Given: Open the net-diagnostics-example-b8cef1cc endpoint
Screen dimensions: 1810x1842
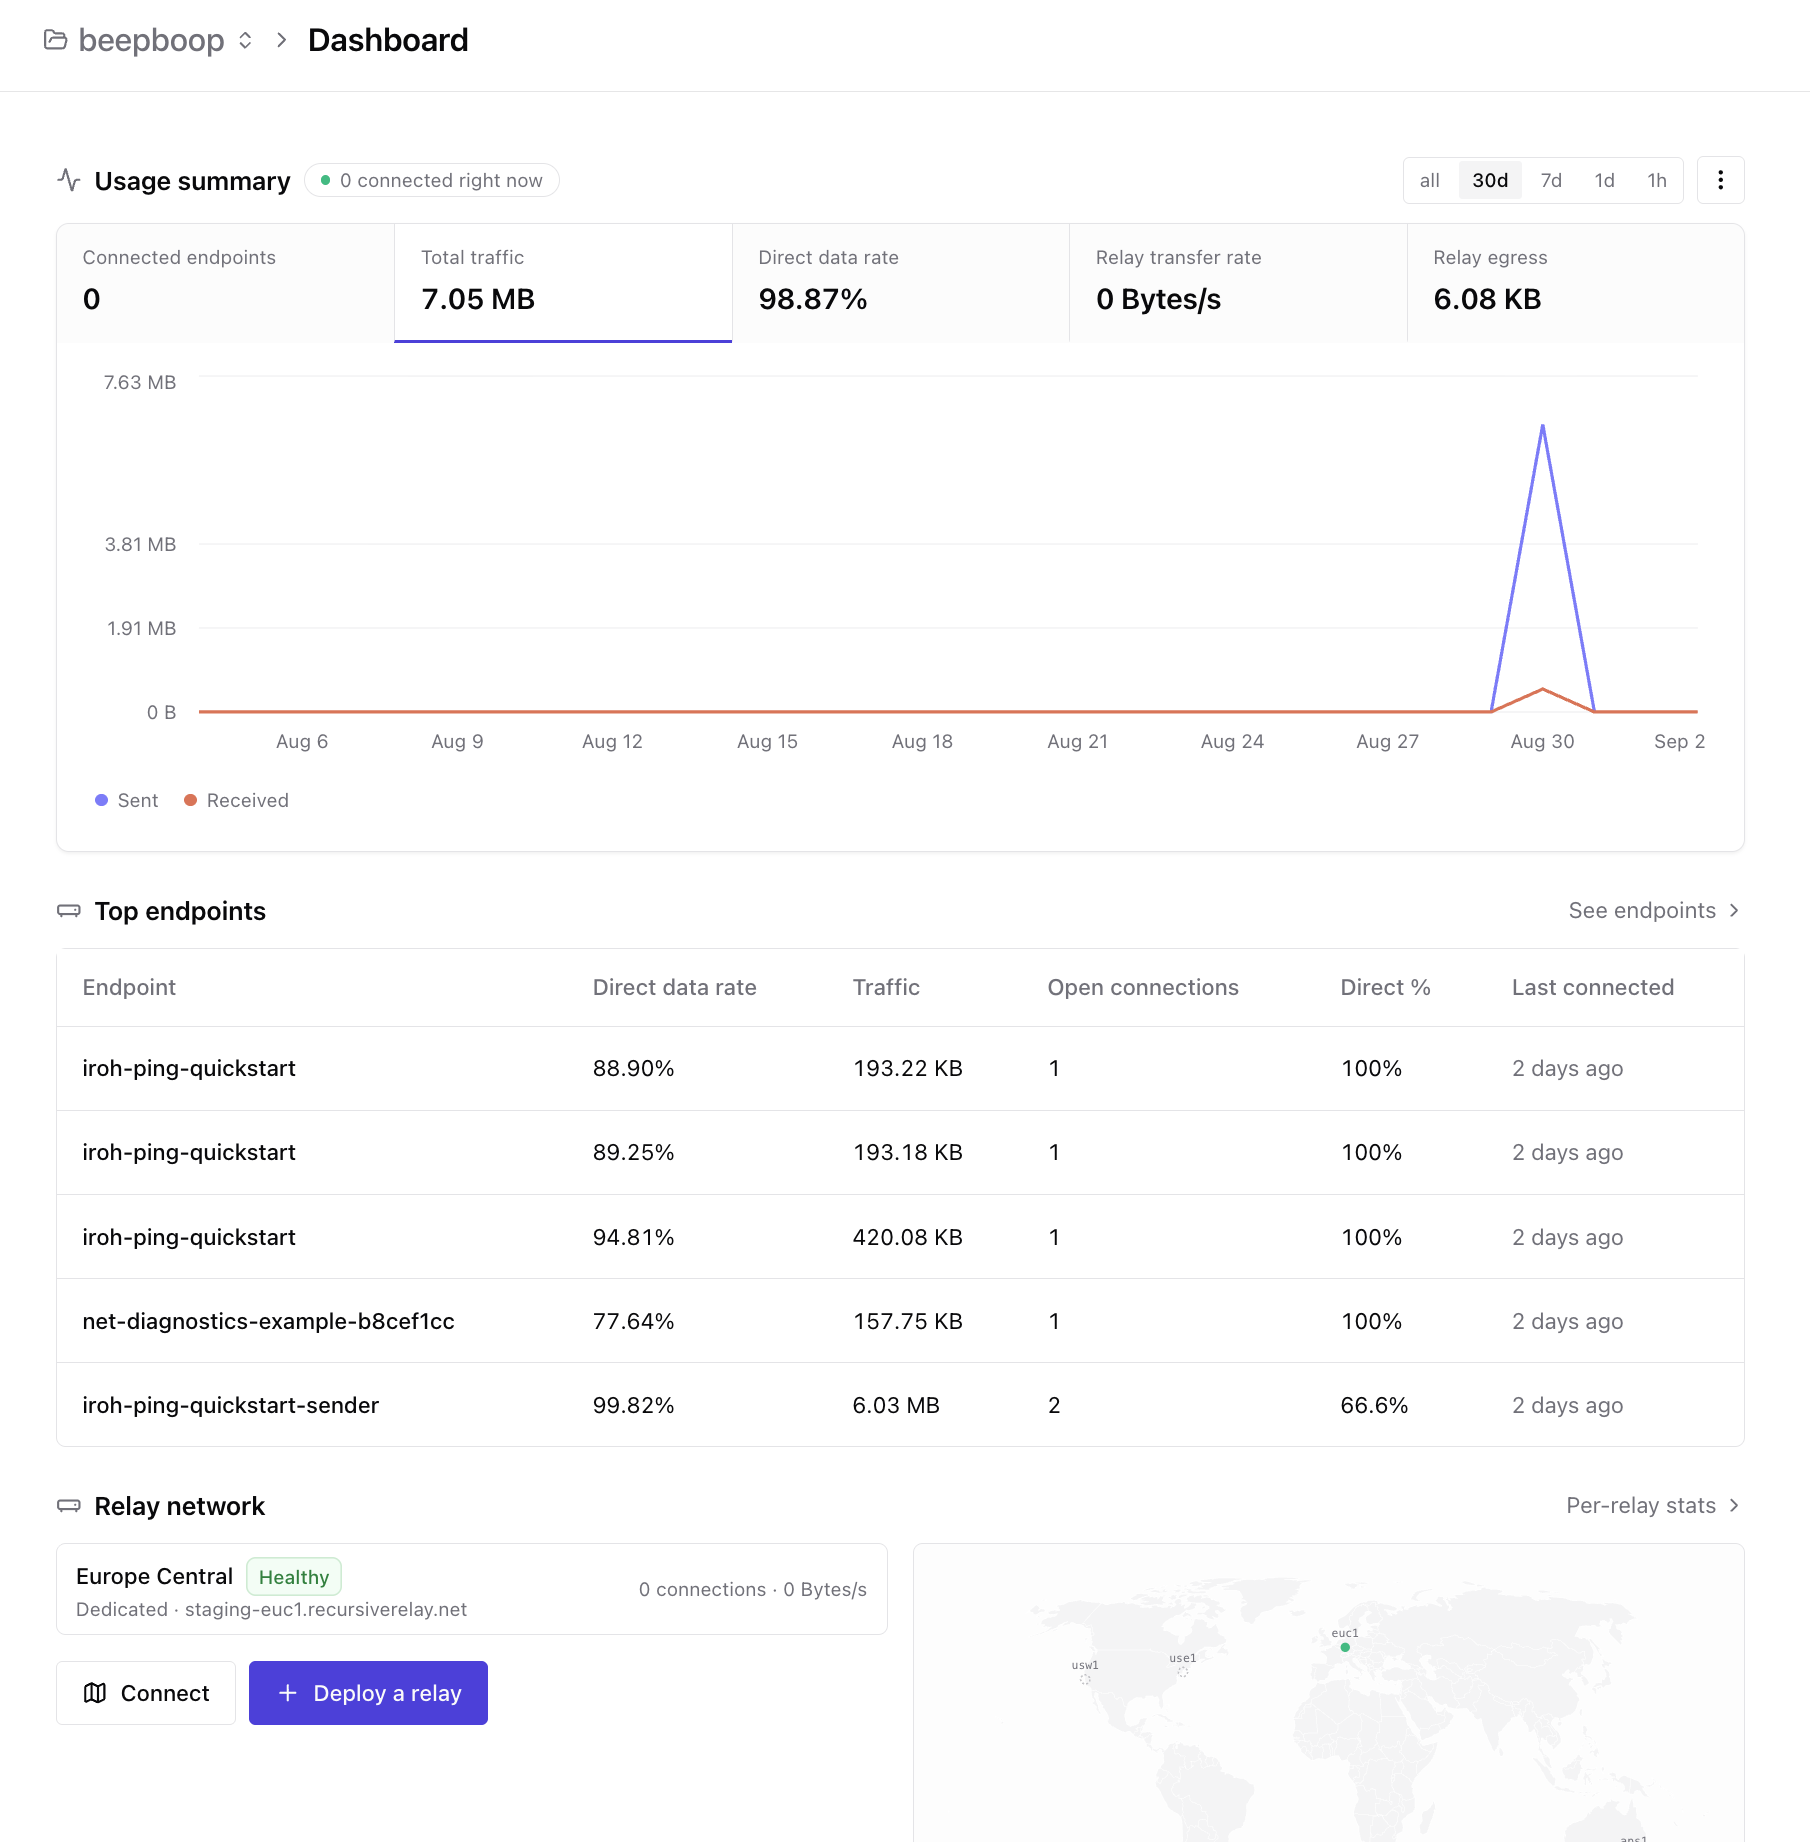Looking at the screenshot, I should (900, 1321).
